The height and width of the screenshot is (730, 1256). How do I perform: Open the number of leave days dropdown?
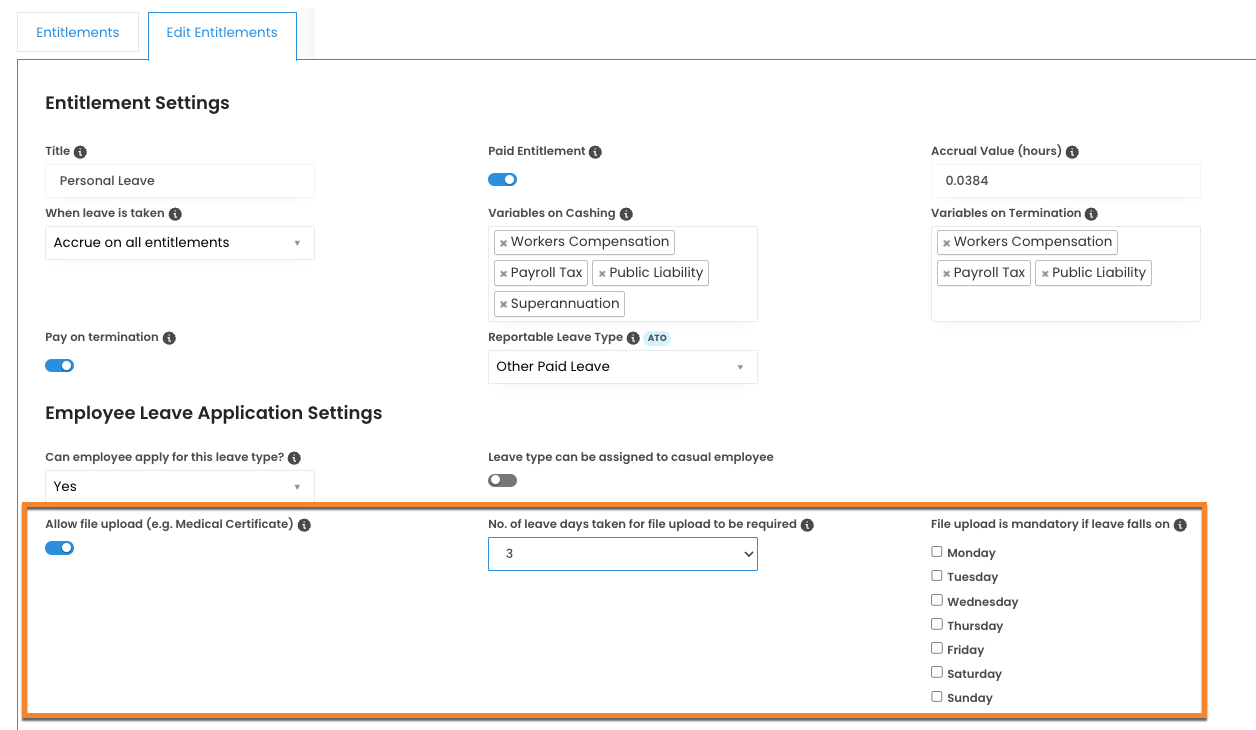point(622,554)
